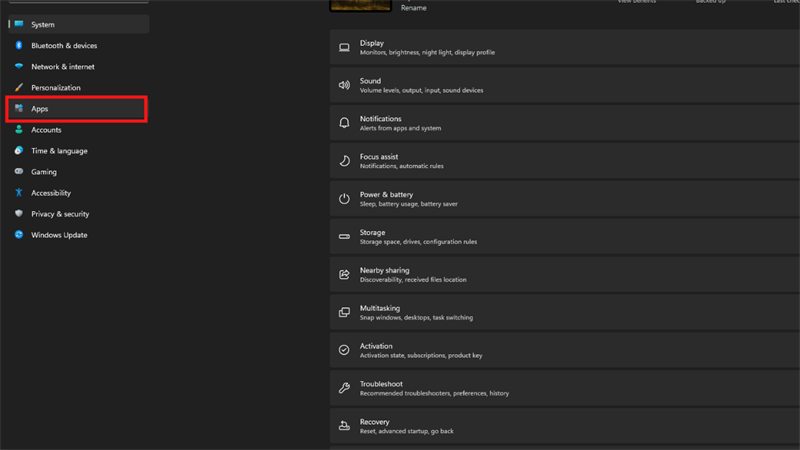The width and height of the screenshot is (800, 450).
Task: Click the Gaming controller icon
Action: point(18,172)
